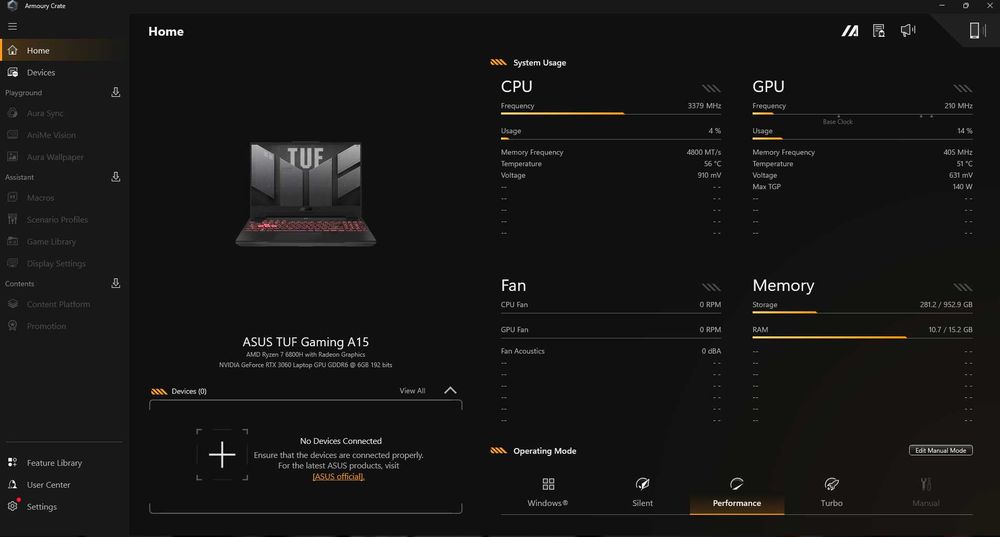The width and height of the screenshot is (1000, 537).
Task: Click the Home house icon
Action: tap(12, 50)
